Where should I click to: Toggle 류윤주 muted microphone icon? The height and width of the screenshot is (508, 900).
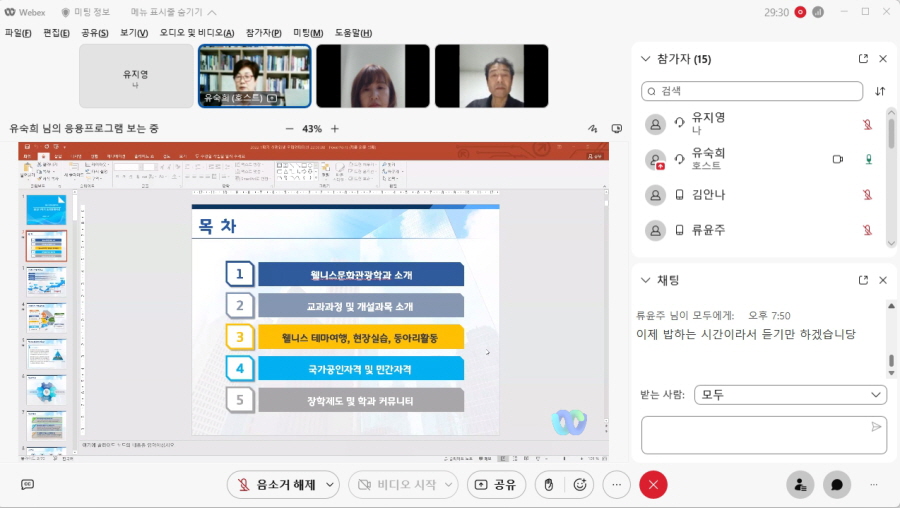pos(867,230)
